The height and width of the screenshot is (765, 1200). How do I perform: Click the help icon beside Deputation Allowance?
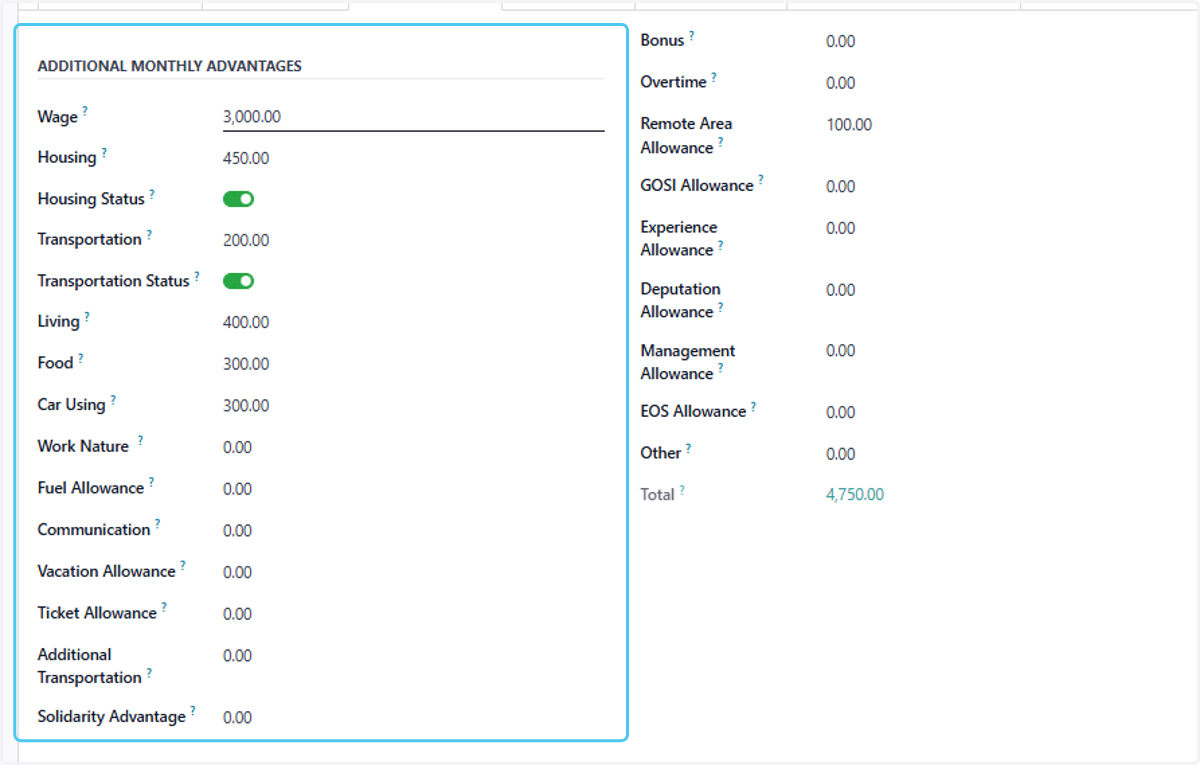coord(720,307)
